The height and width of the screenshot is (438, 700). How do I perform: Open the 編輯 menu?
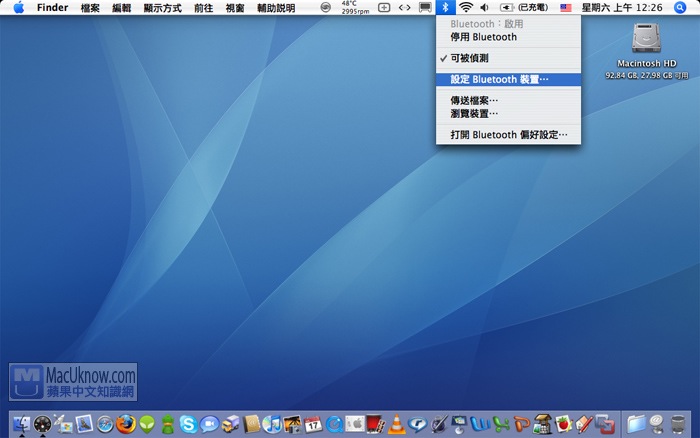pyautogui.click(x=121, y=8)
